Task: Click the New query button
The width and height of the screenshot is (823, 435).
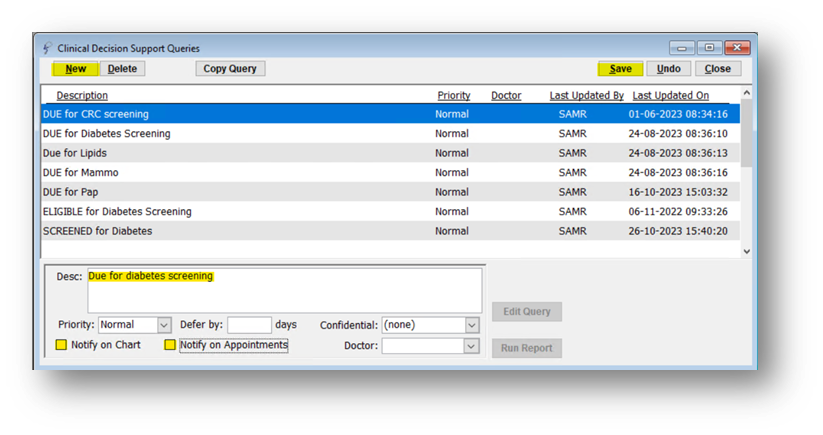Action: [75, 69]
